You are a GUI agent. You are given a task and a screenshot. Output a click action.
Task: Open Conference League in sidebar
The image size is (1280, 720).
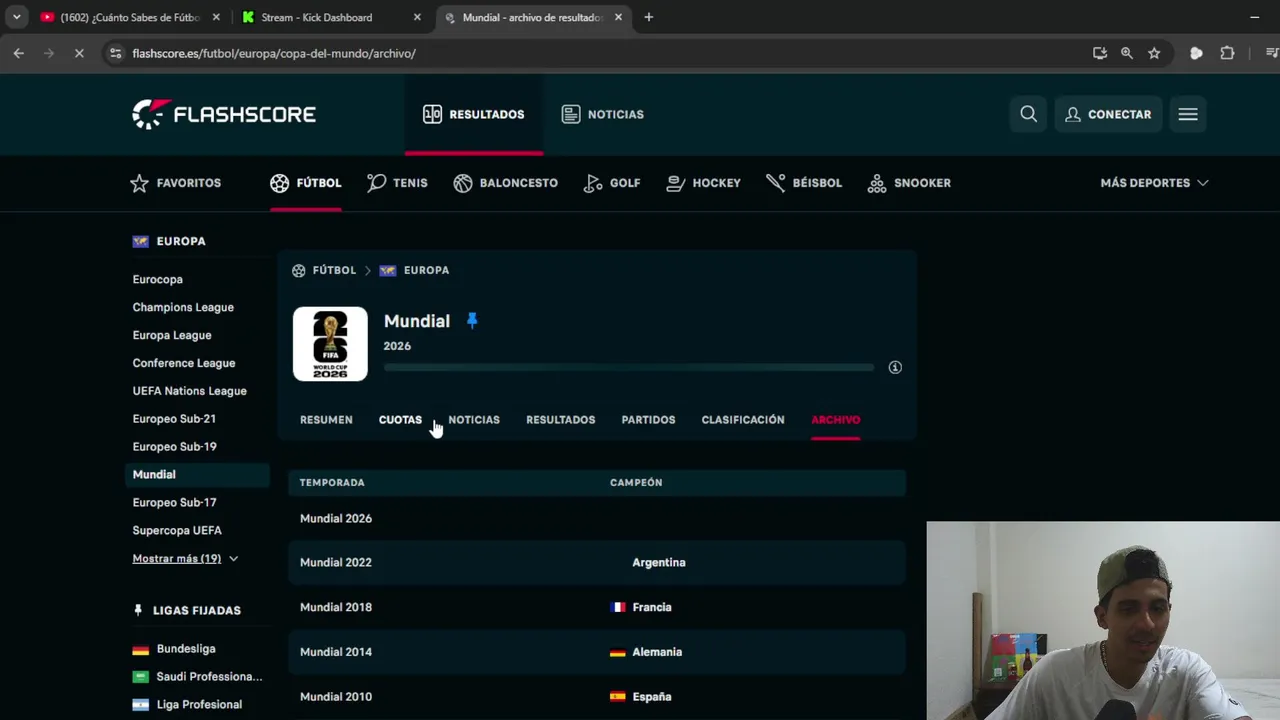click(x=184, y=363)
